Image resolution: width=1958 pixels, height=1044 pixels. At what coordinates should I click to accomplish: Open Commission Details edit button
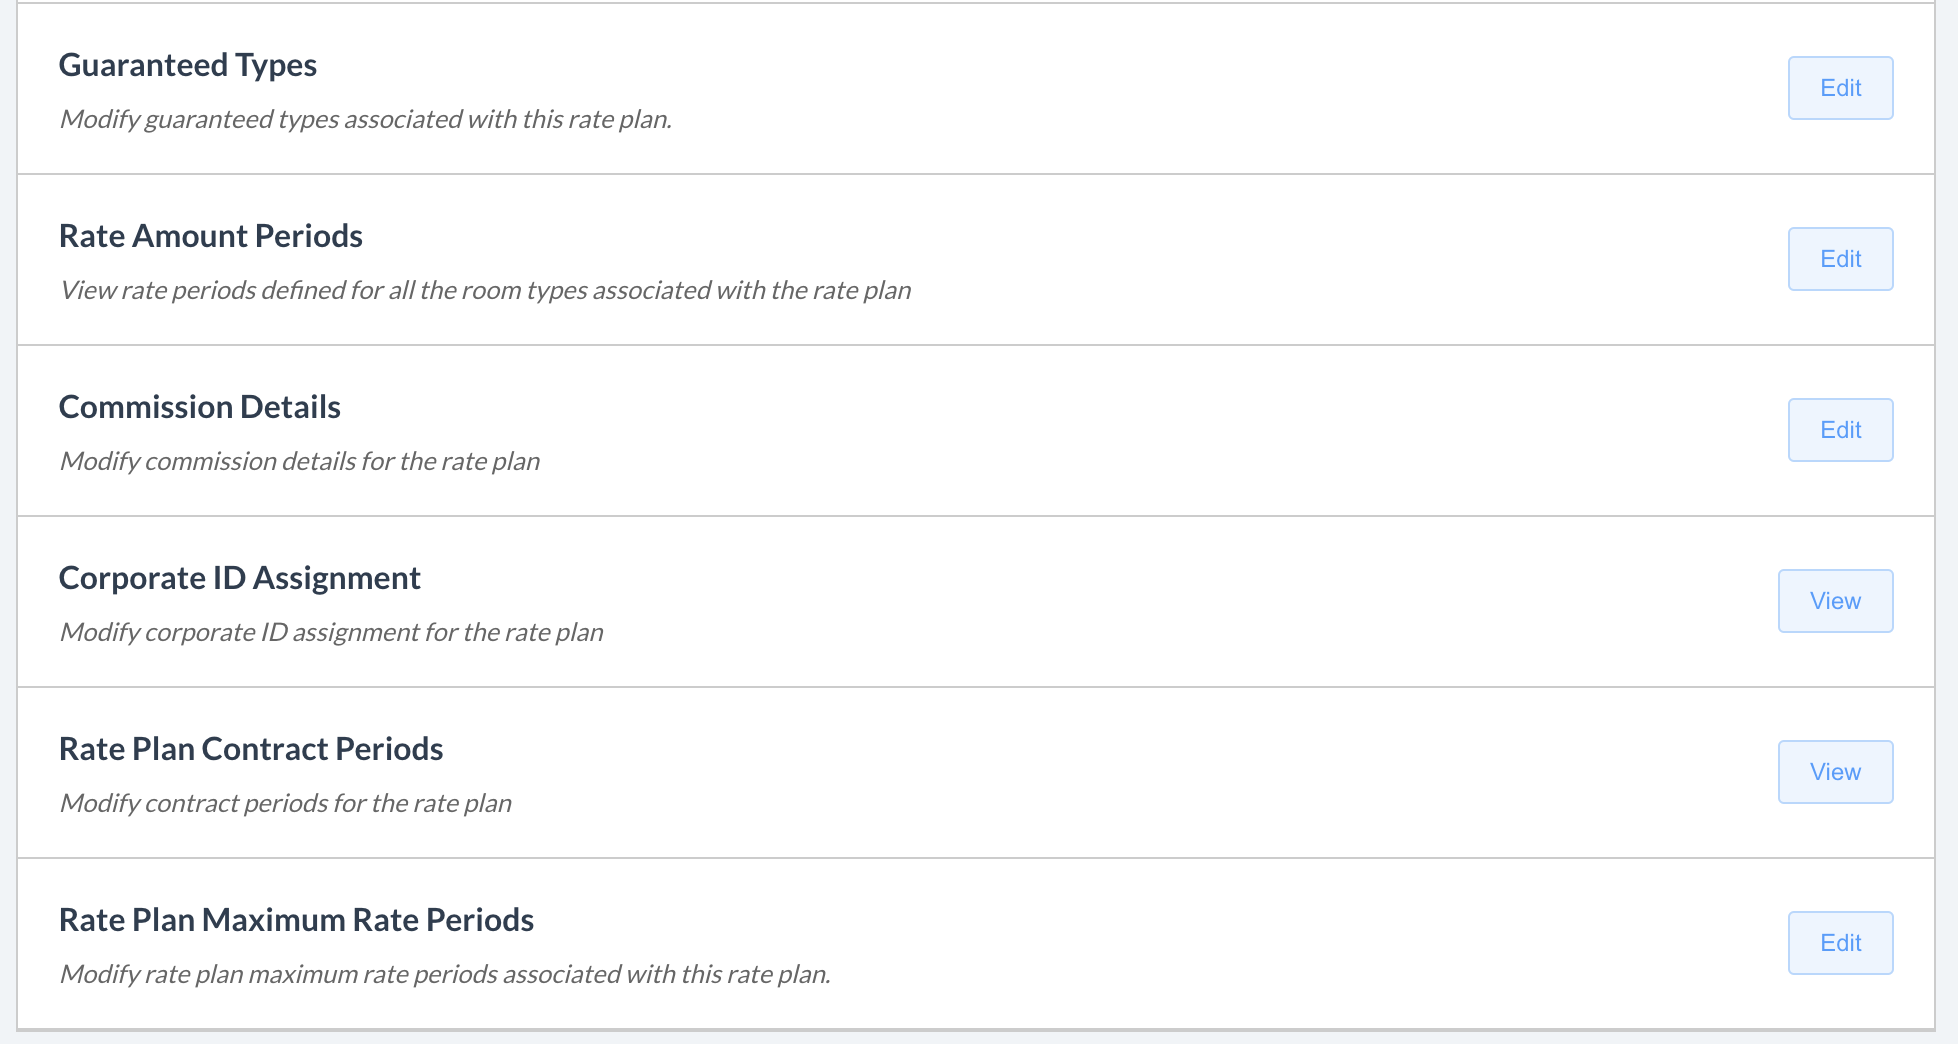tap(1840, 430)
